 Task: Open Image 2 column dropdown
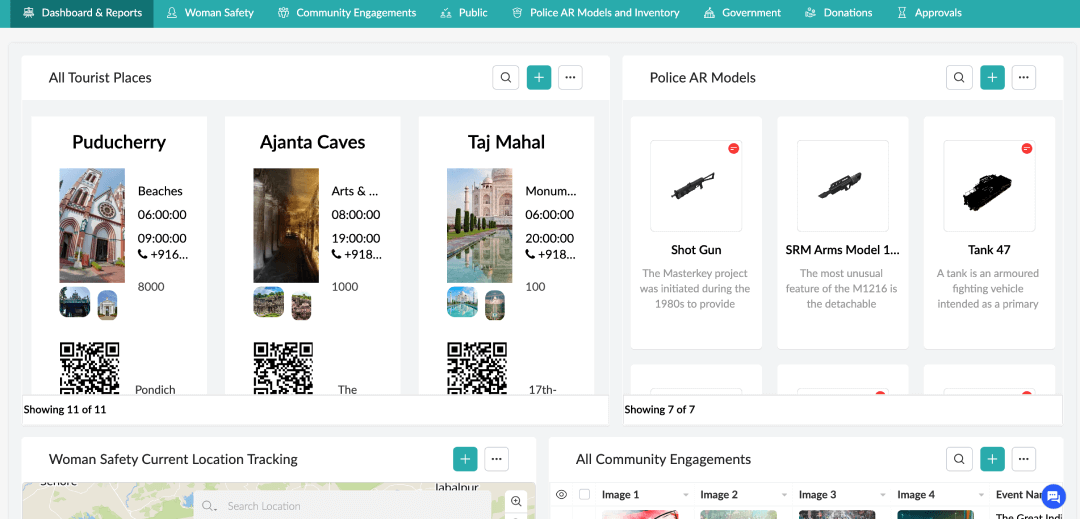coord(784,495)
